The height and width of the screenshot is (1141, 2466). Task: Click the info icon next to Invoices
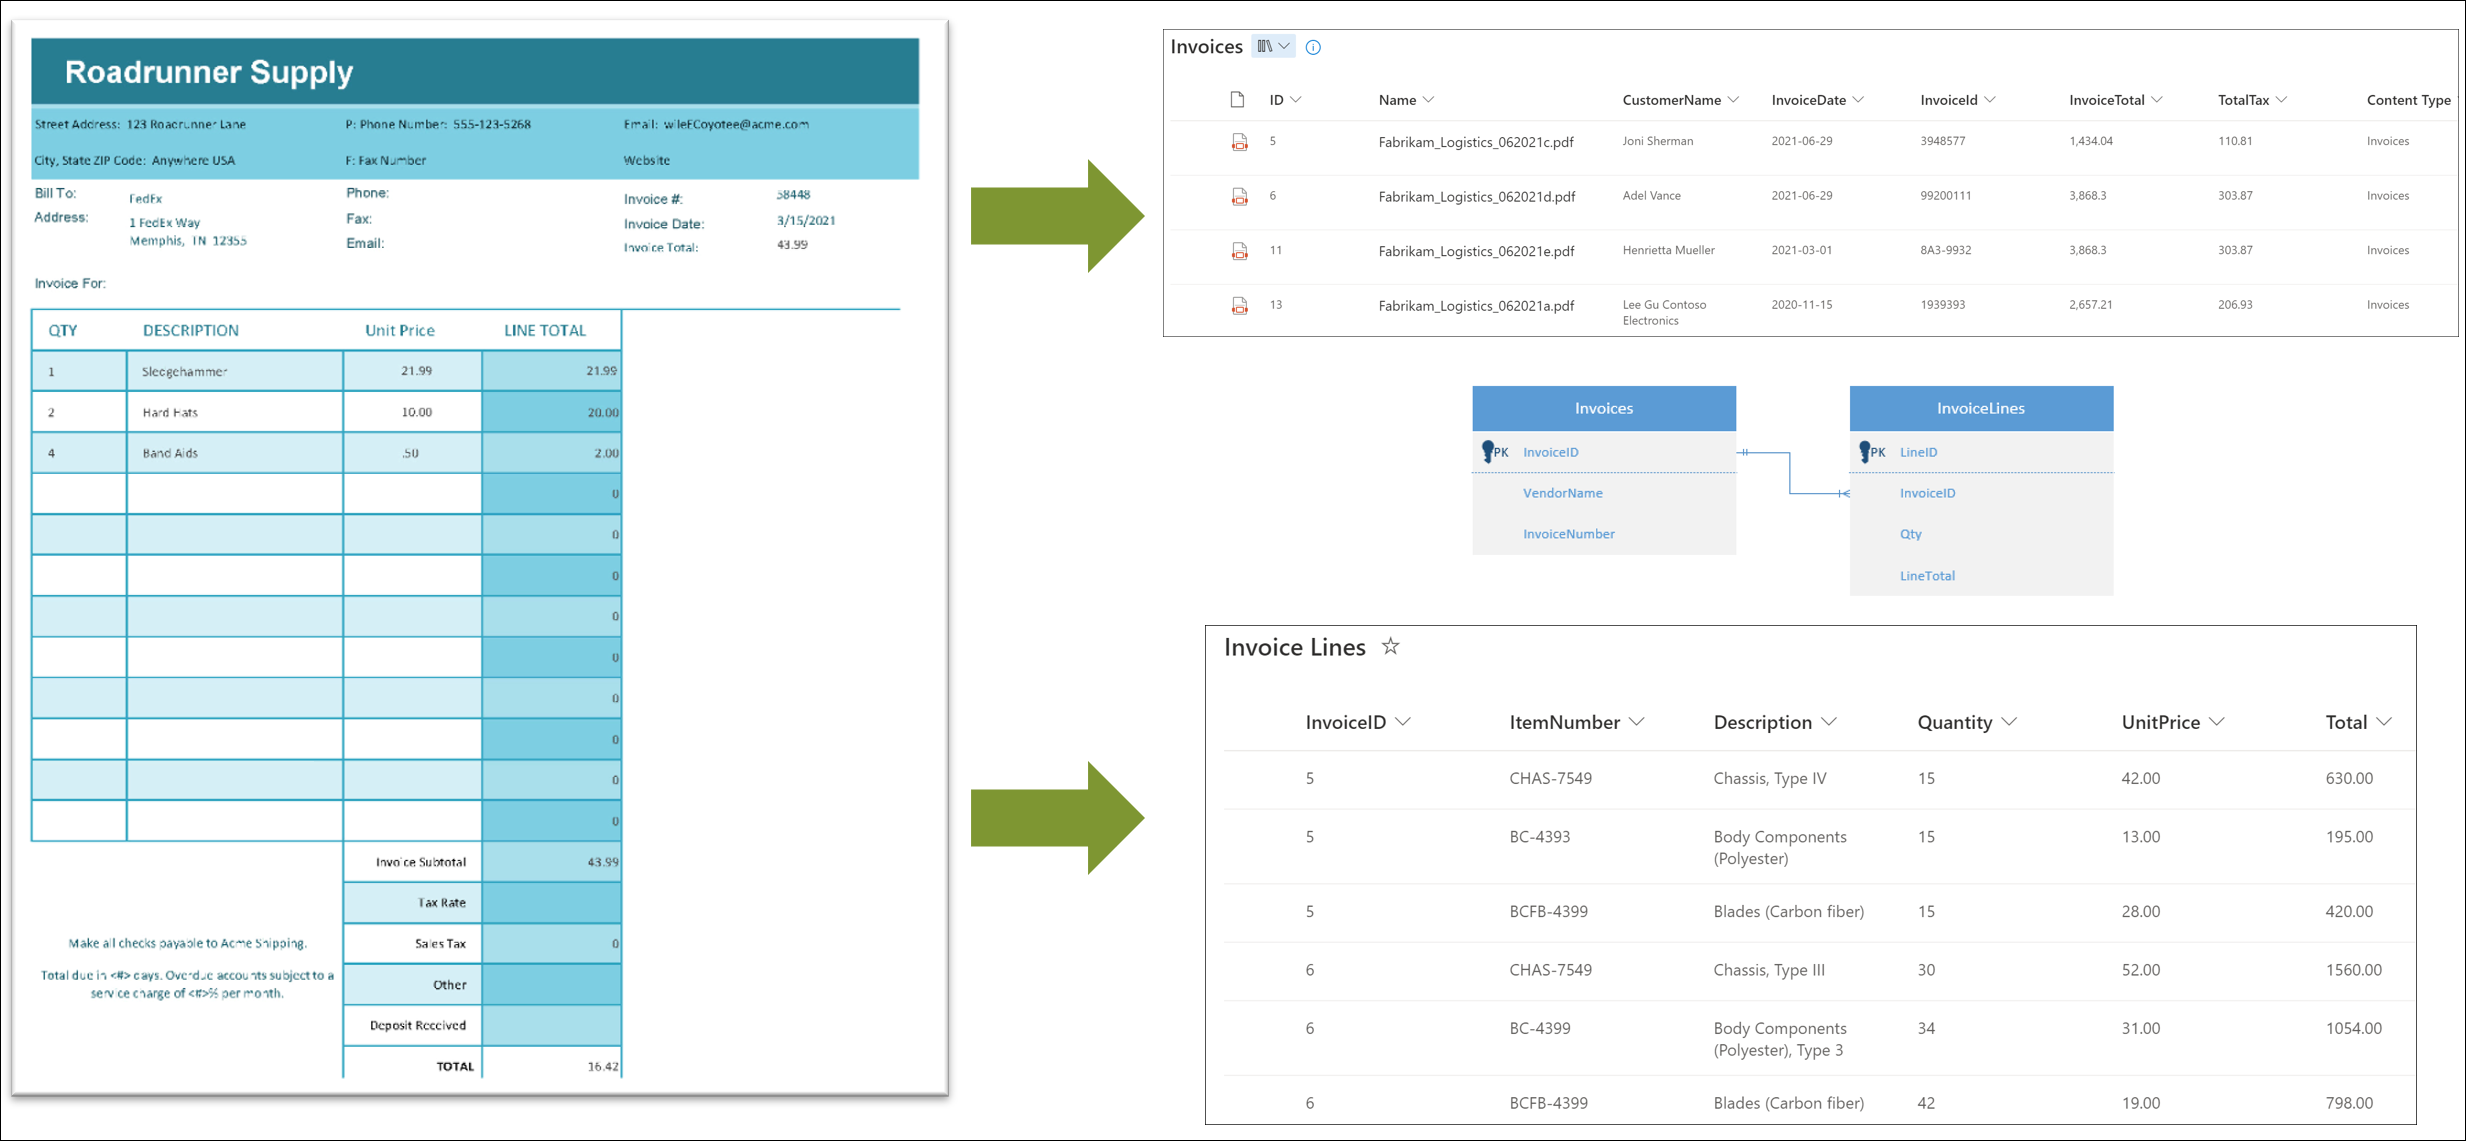tap(1313, 47)
